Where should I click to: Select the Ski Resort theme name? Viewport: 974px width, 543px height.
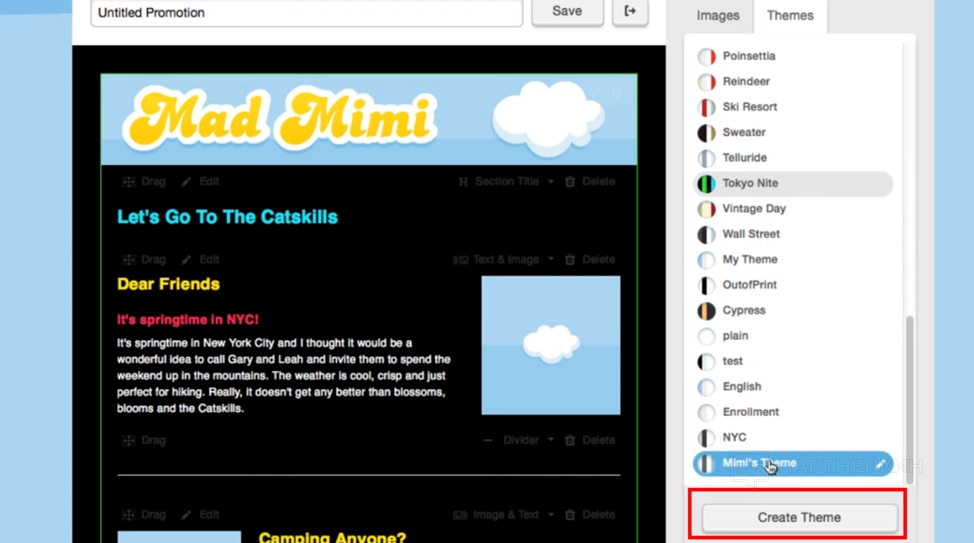750,107
